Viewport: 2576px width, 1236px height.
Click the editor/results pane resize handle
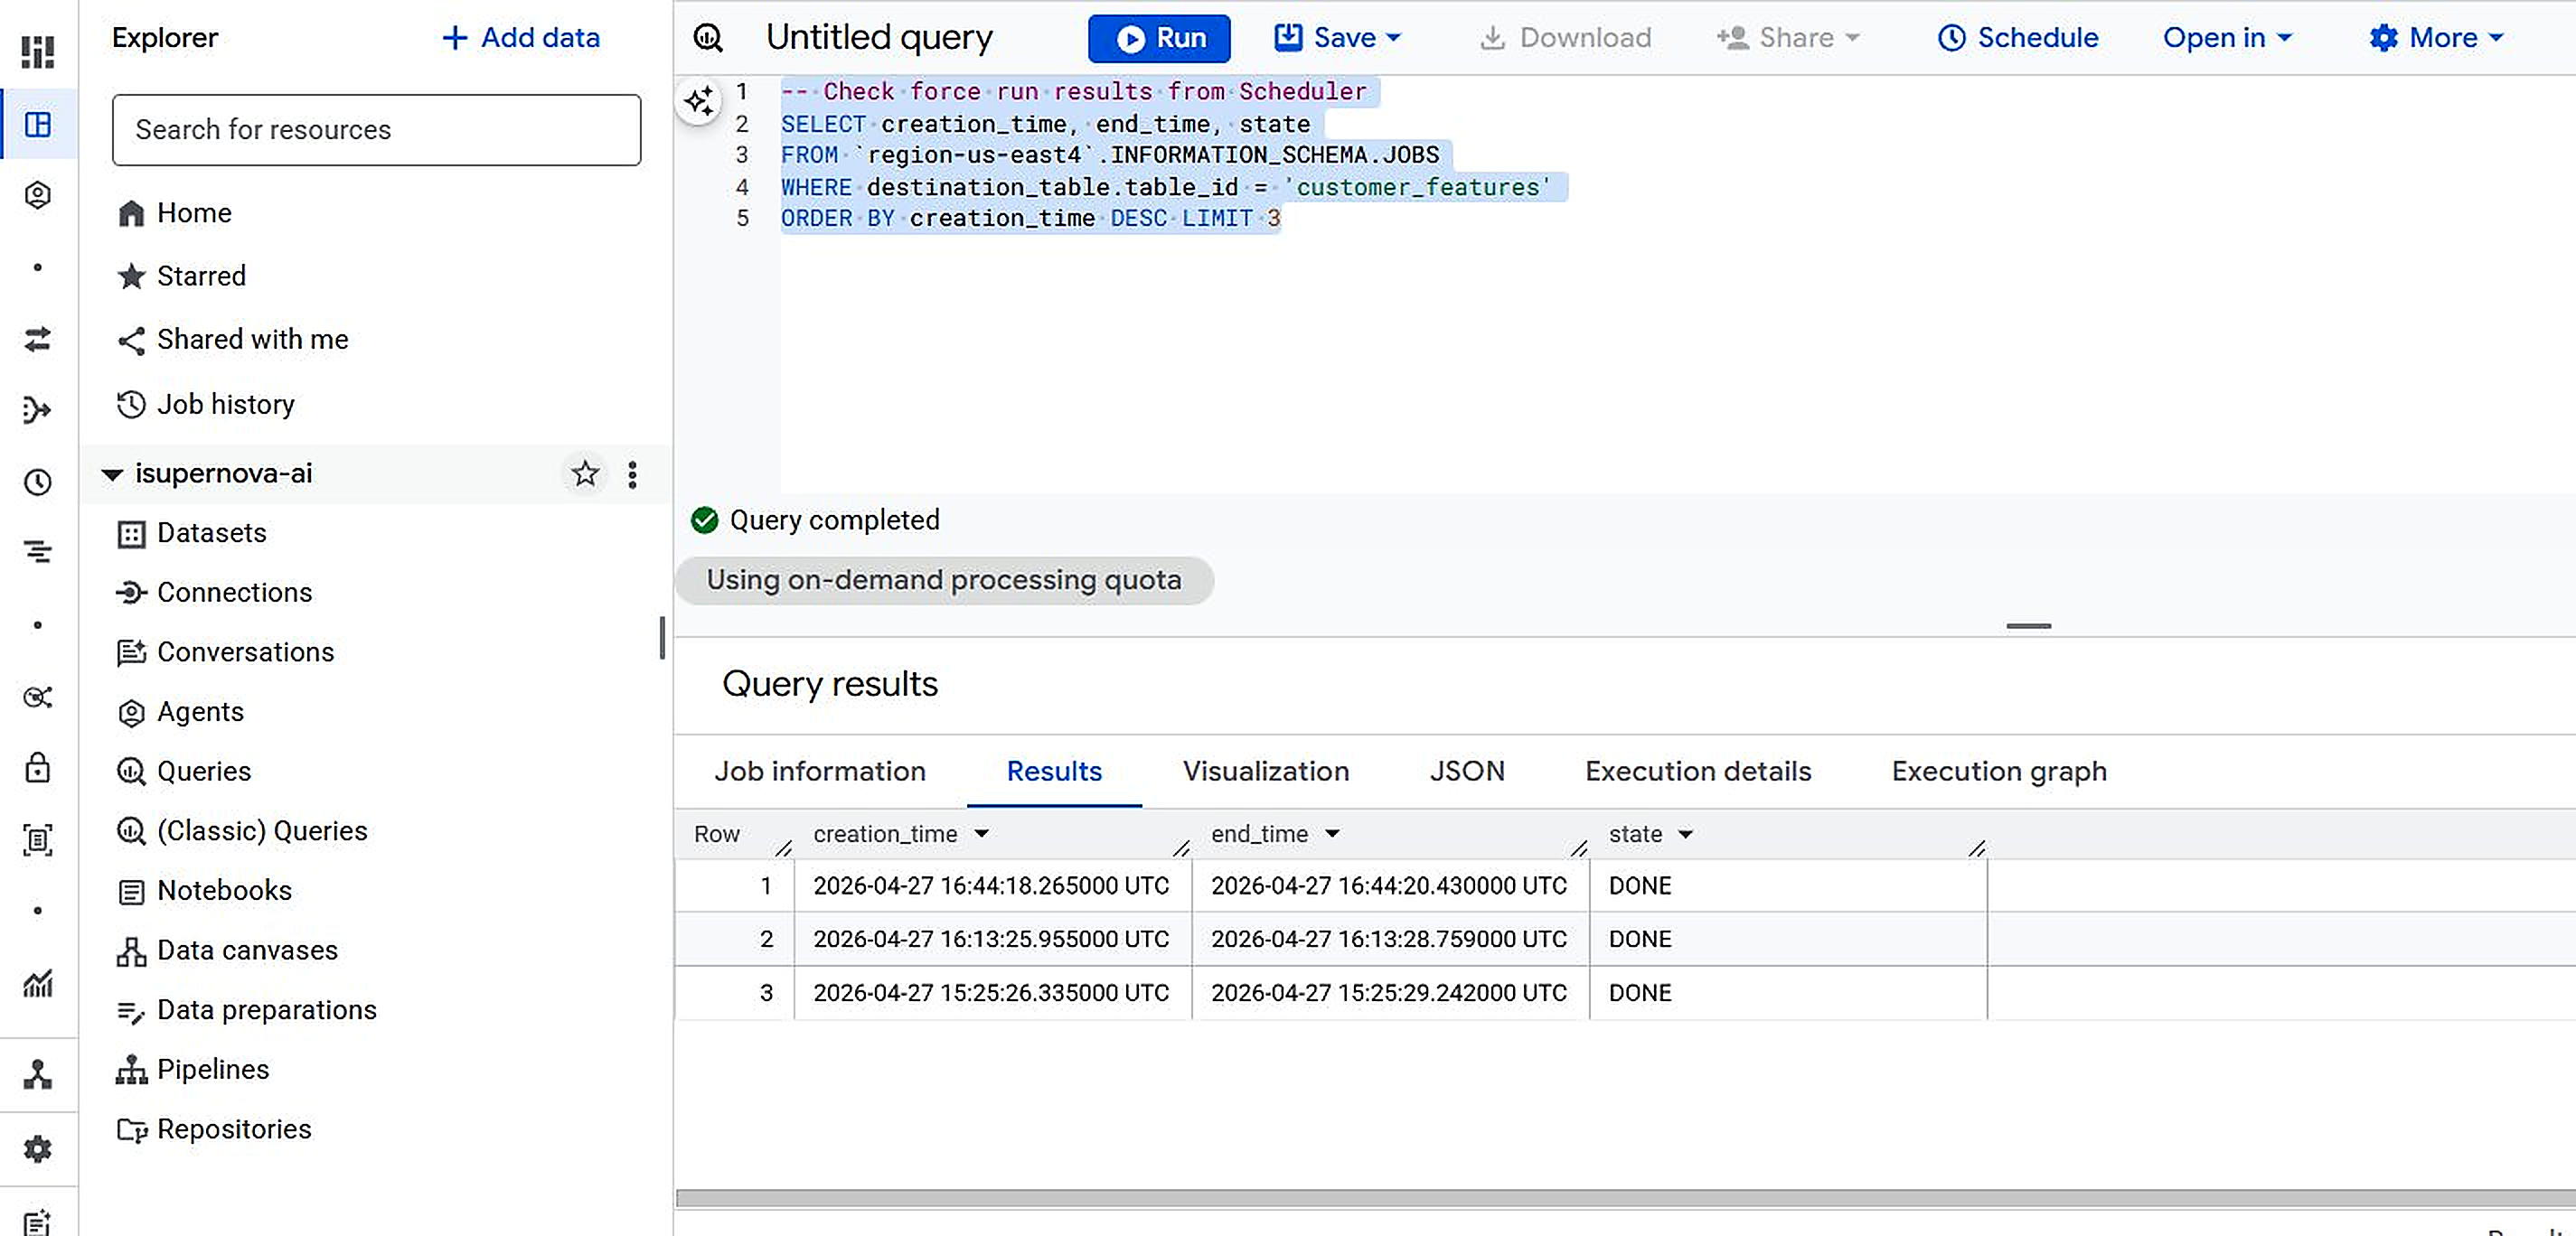coord(2028,626)
